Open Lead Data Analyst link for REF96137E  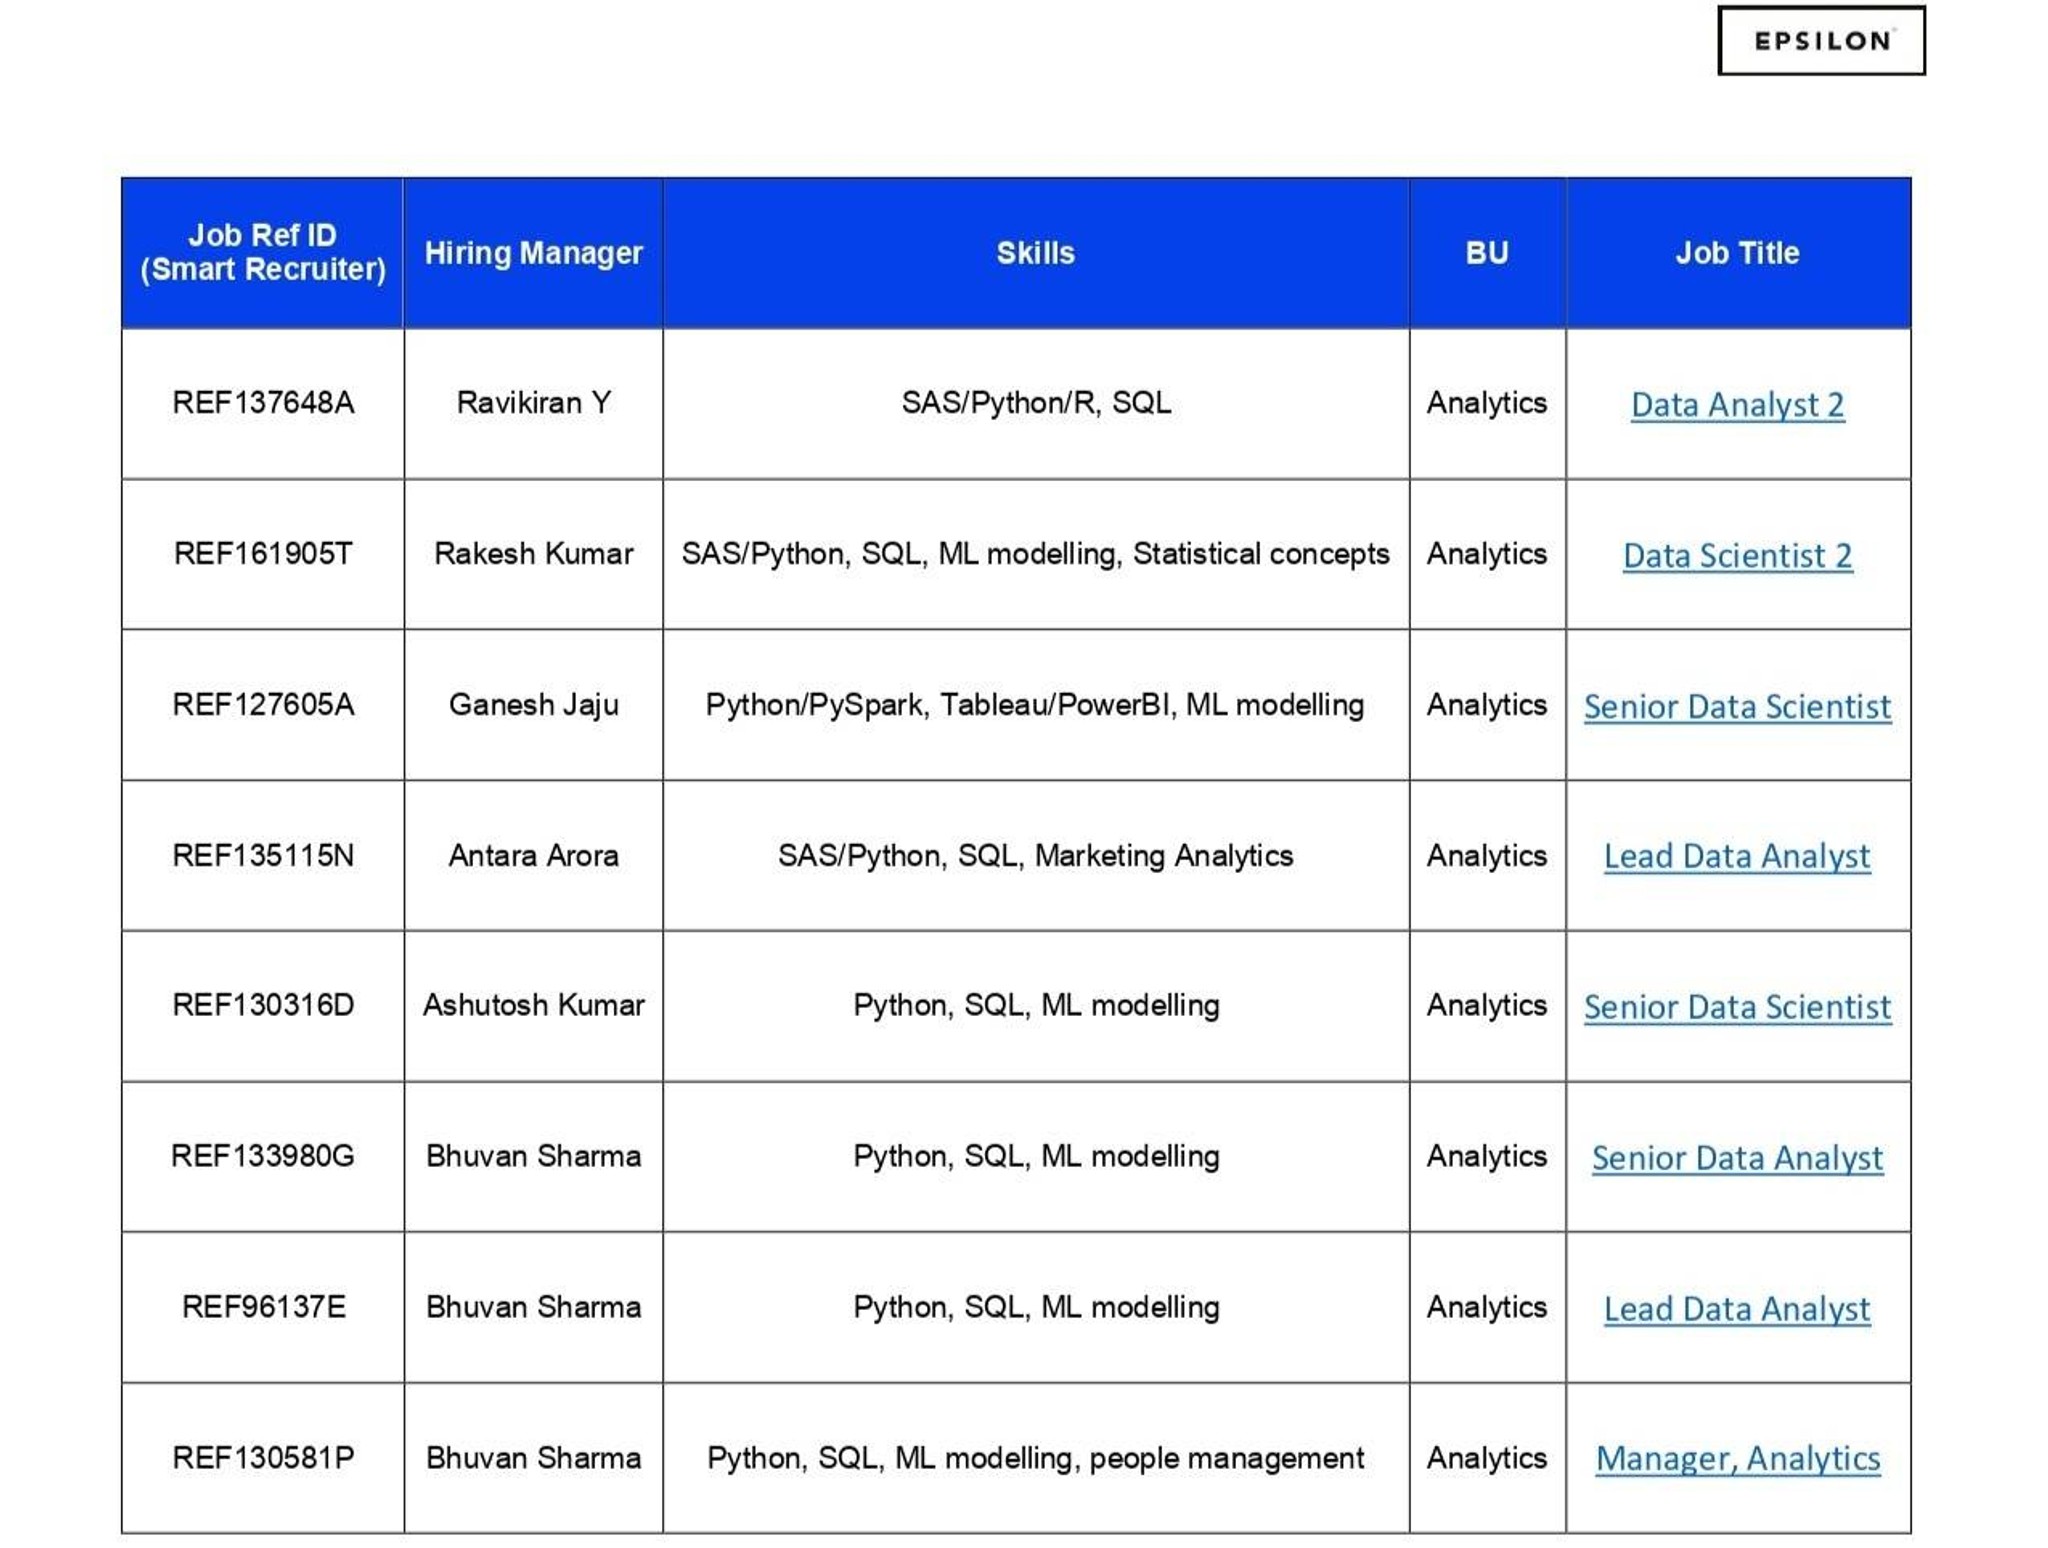pyautogui.click(x=1737, y=1308)
